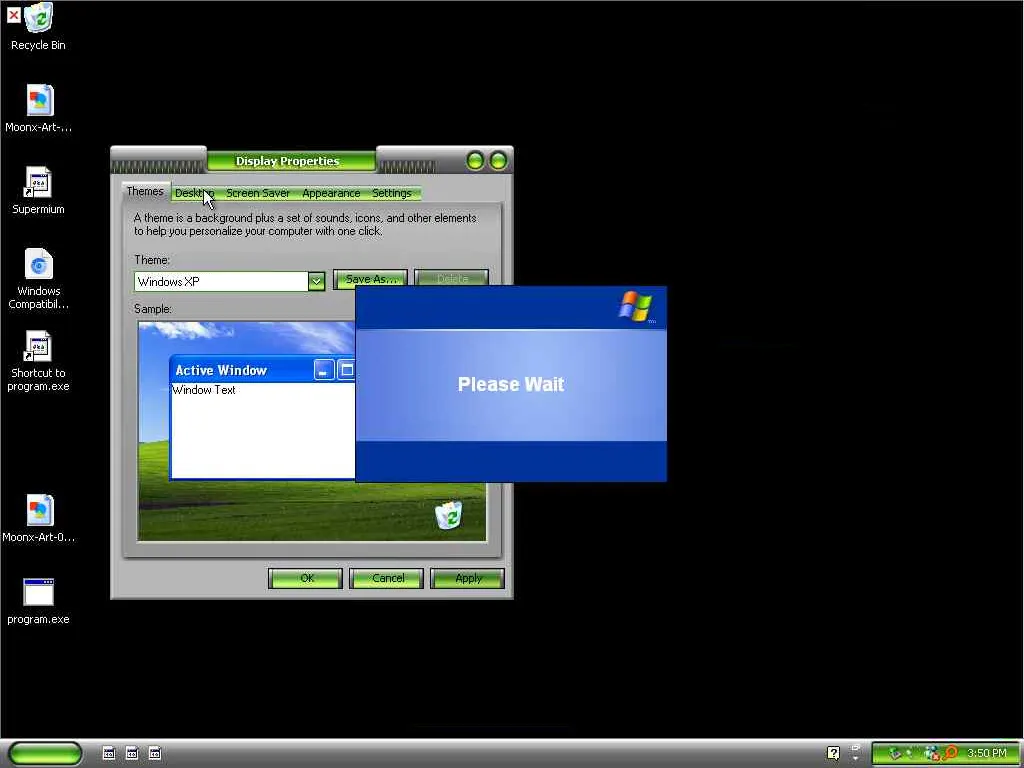This screenshot has height=768, width=1024.
Task: Confirm with OK in Display Properties
Action: pos(305,578)
